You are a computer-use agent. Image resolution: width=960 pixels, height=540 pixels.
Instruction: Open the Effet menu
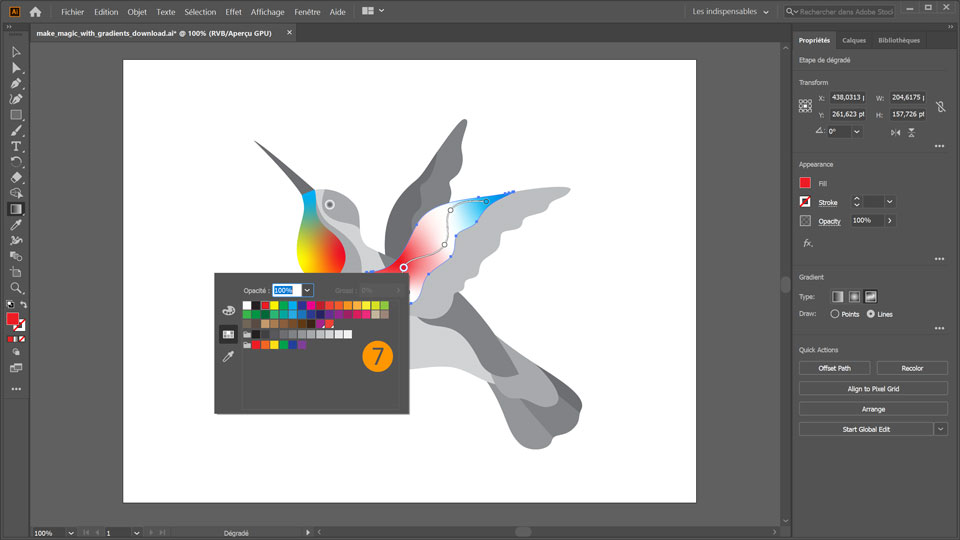click(x=233, y=12)
